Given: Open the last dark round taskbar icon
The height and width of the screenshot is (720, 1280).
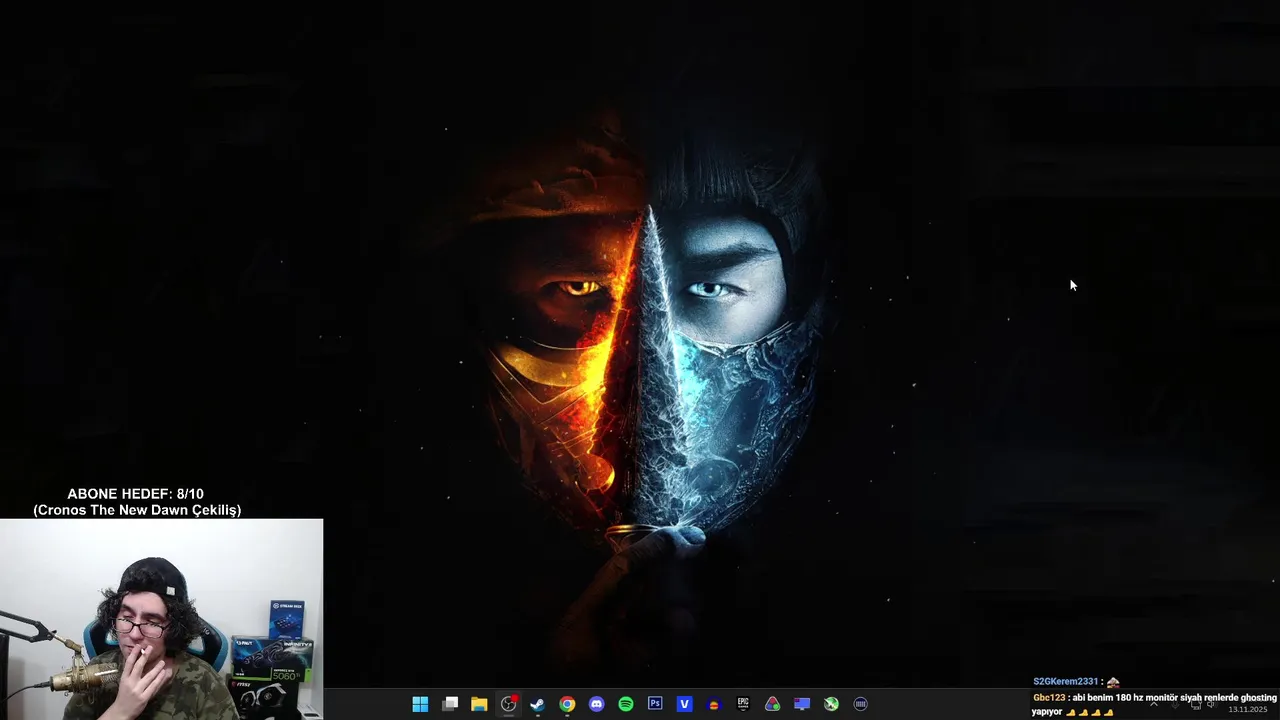Looking at the screenshot, I should (860, 704).
